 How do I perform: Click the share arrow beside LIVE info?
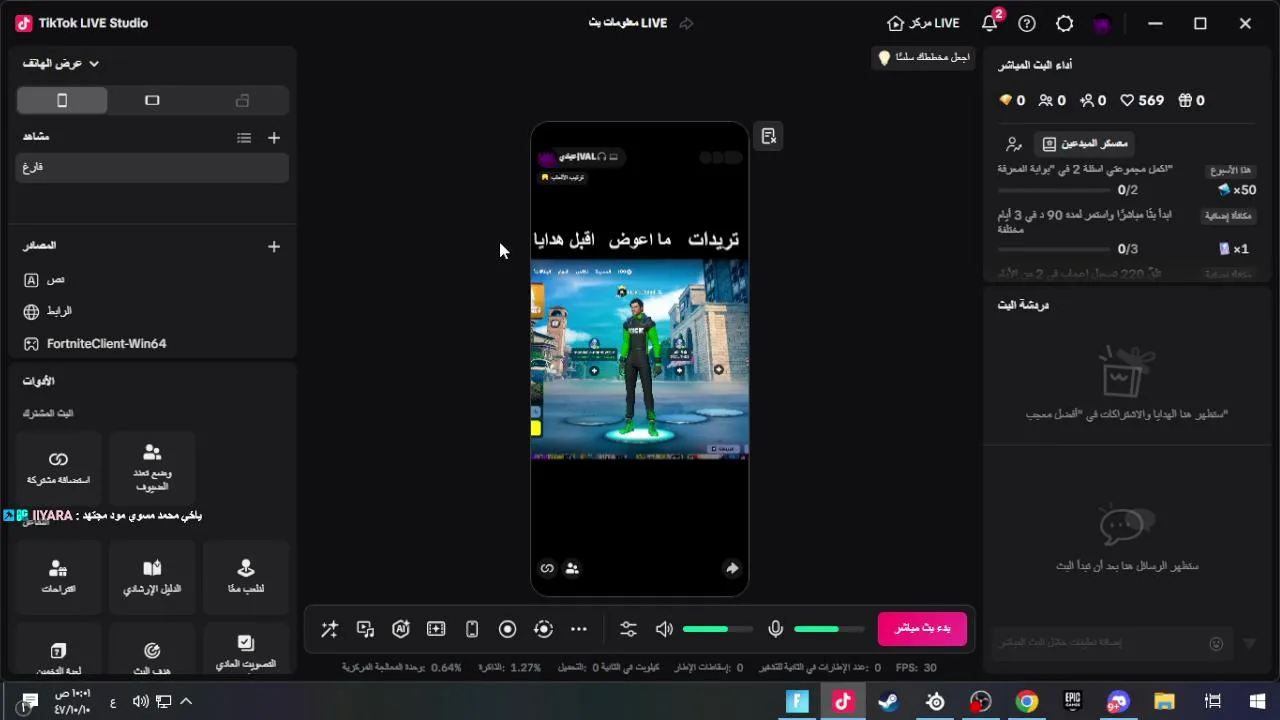[x=686, y=23]
